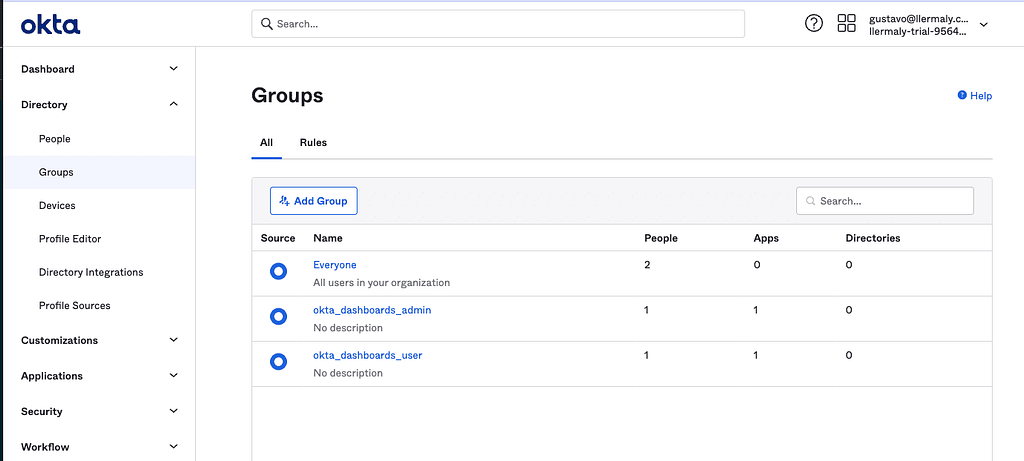Open the apps grid icon

pyautogui.click(x=846, y=24)
